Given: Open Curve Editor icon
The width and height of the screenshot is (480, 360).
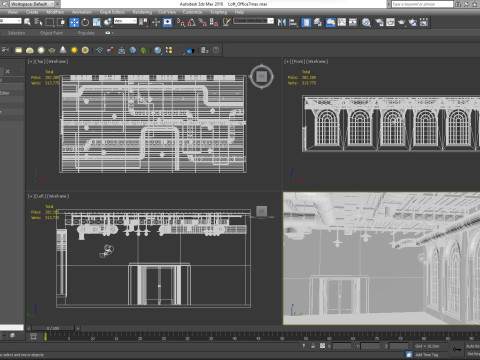Looking at the screenshot, I should (342, 22).
